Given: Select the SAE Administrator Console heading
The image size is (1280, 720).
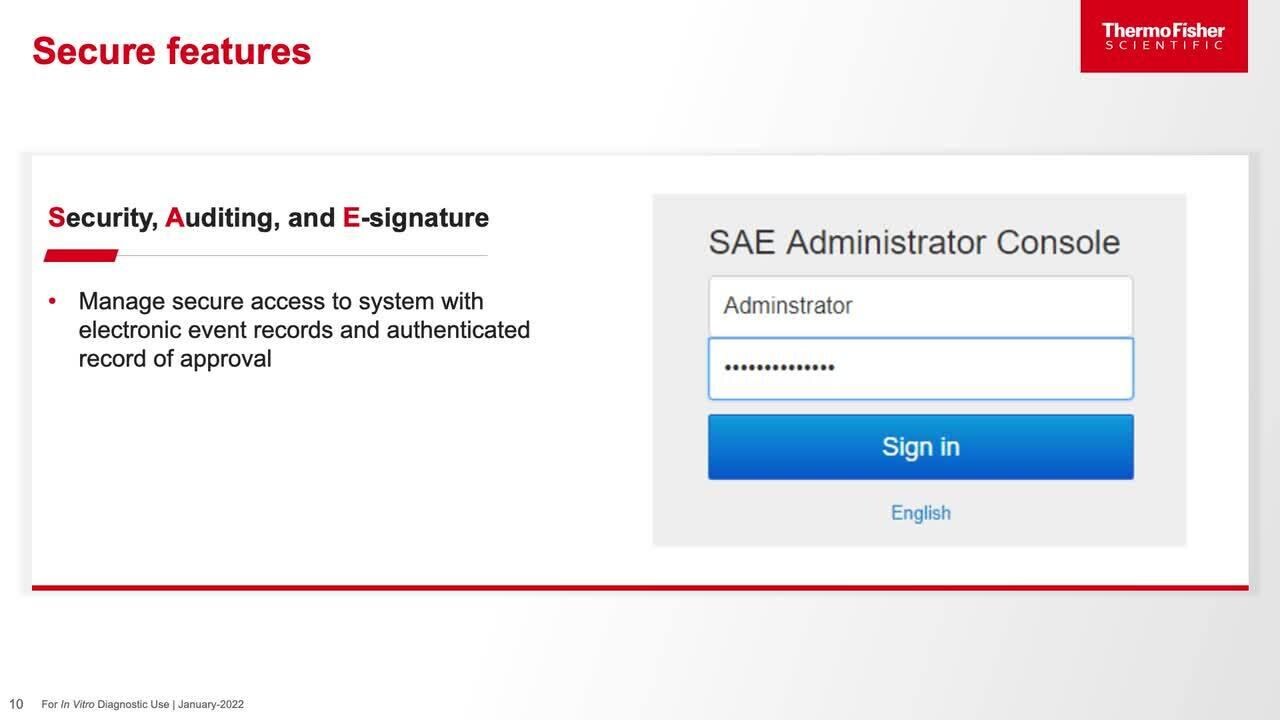Looking at the screenshot, I should coord(913,242).
